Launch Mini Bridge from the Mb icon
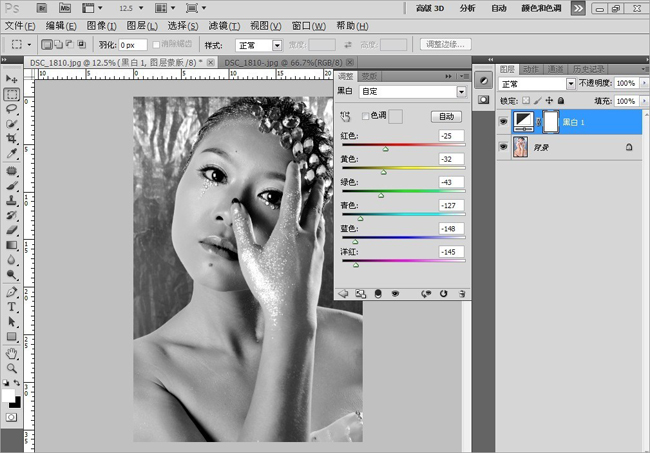Image resolution: width=650 pixels, height=453 pixels. pos(65,8)
